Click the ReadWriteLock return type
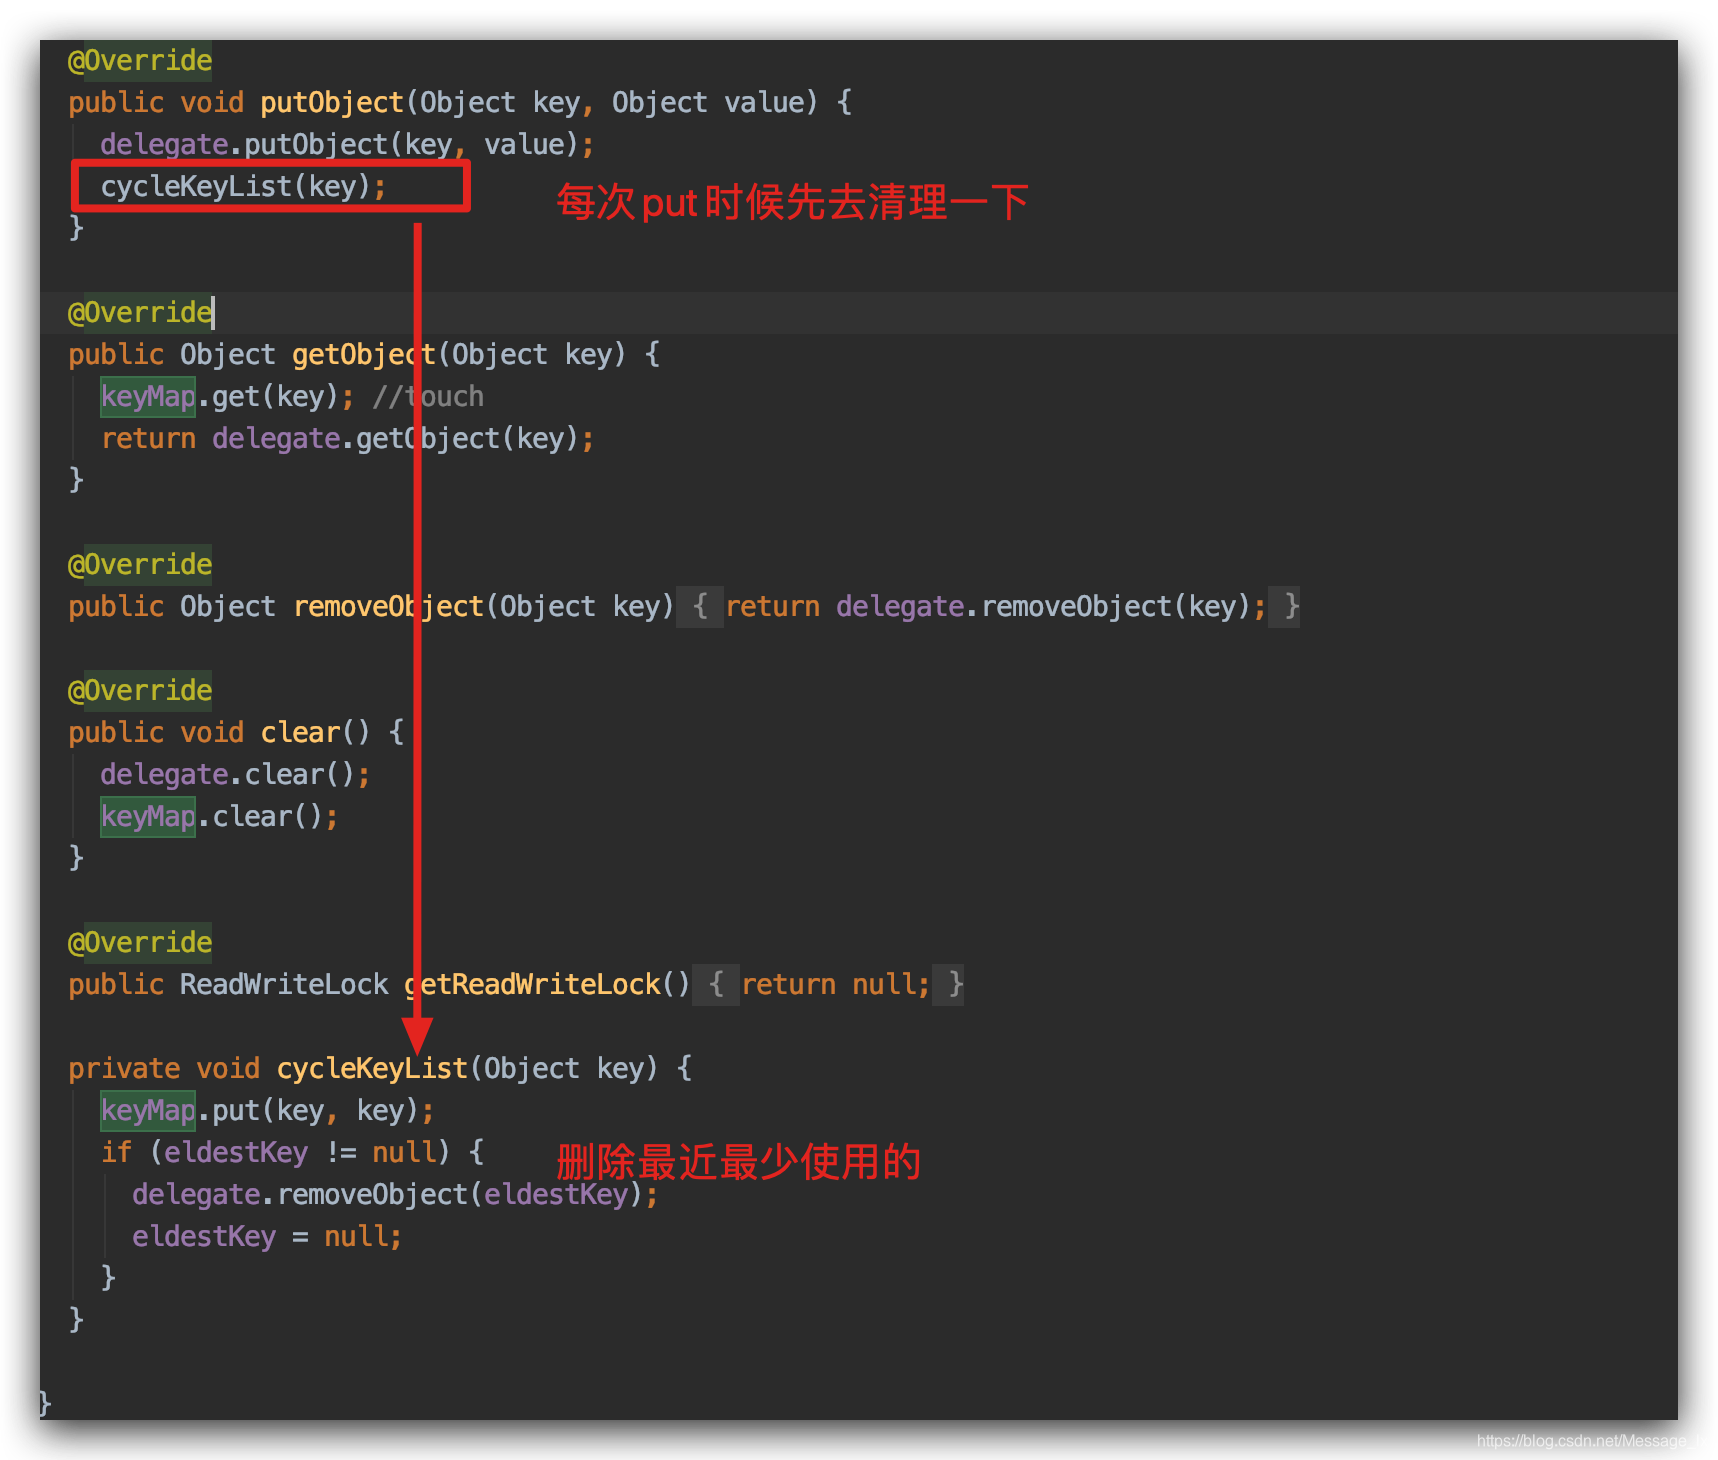The width and height of the screenshot is (1718, 1460). point(284,985)
